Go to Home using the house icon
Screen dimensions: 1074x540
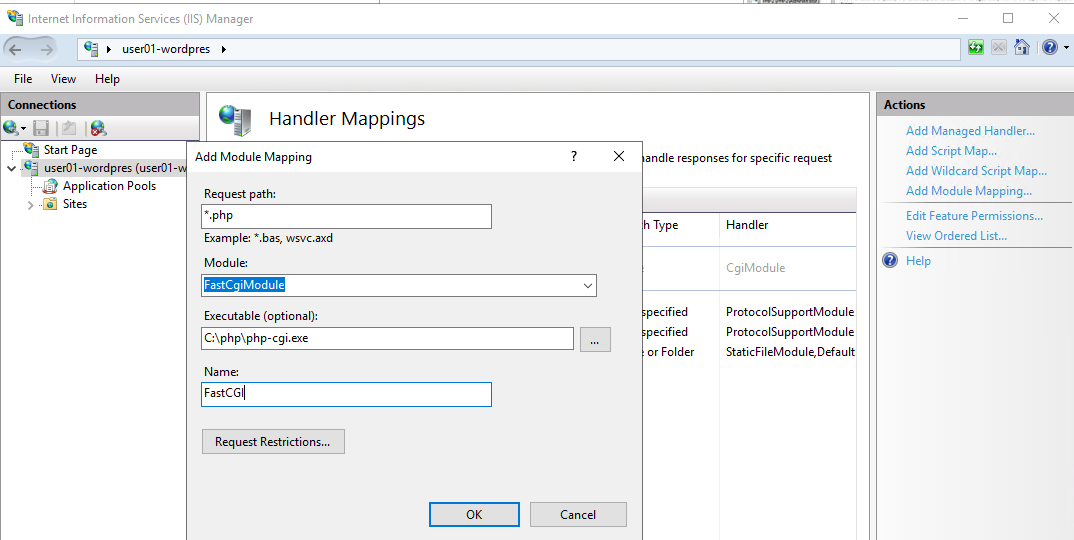click(x=1021, y=47)
